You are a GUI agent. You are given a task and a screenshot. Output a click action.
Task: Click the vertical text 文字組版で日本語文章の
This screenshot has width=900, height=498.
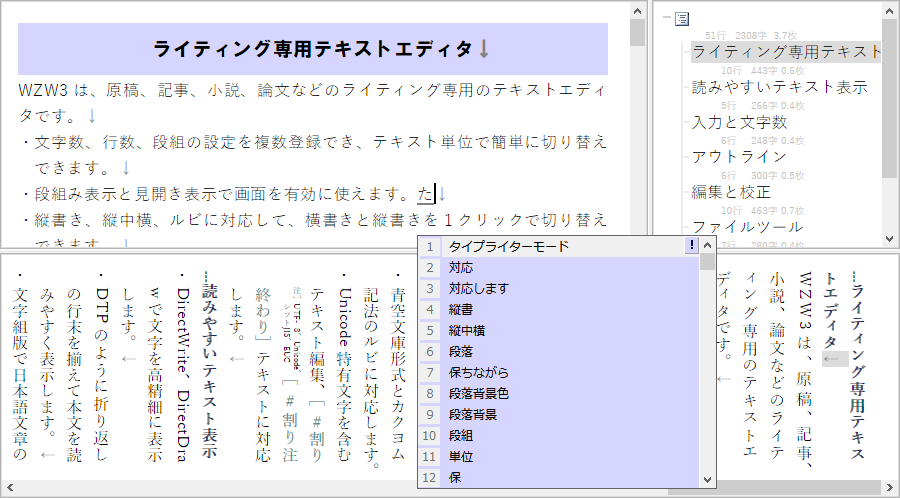20,374
